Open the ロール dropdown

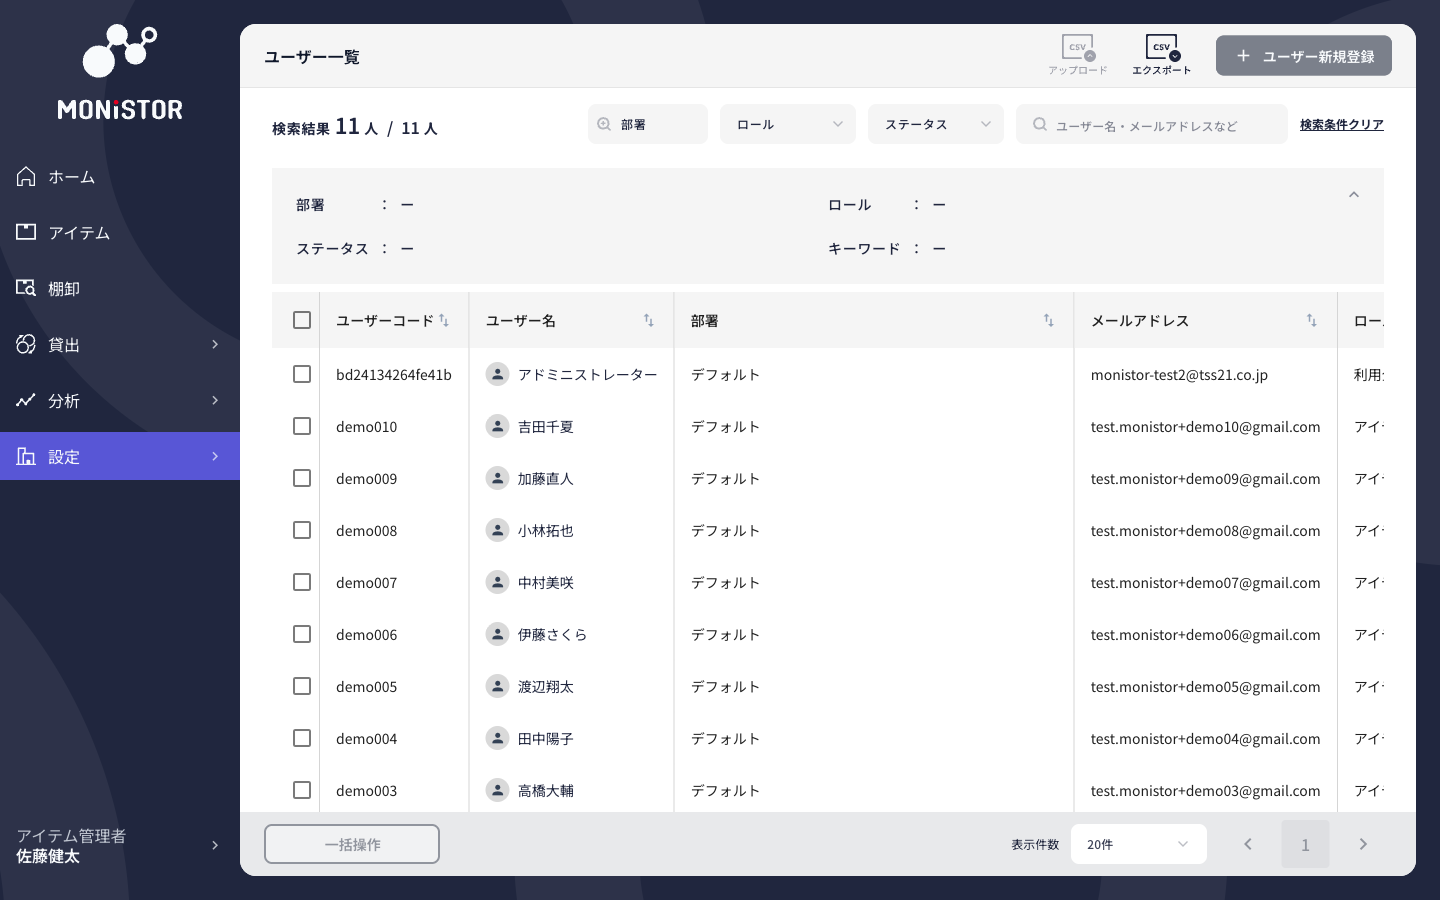click(x=788, y=123)
